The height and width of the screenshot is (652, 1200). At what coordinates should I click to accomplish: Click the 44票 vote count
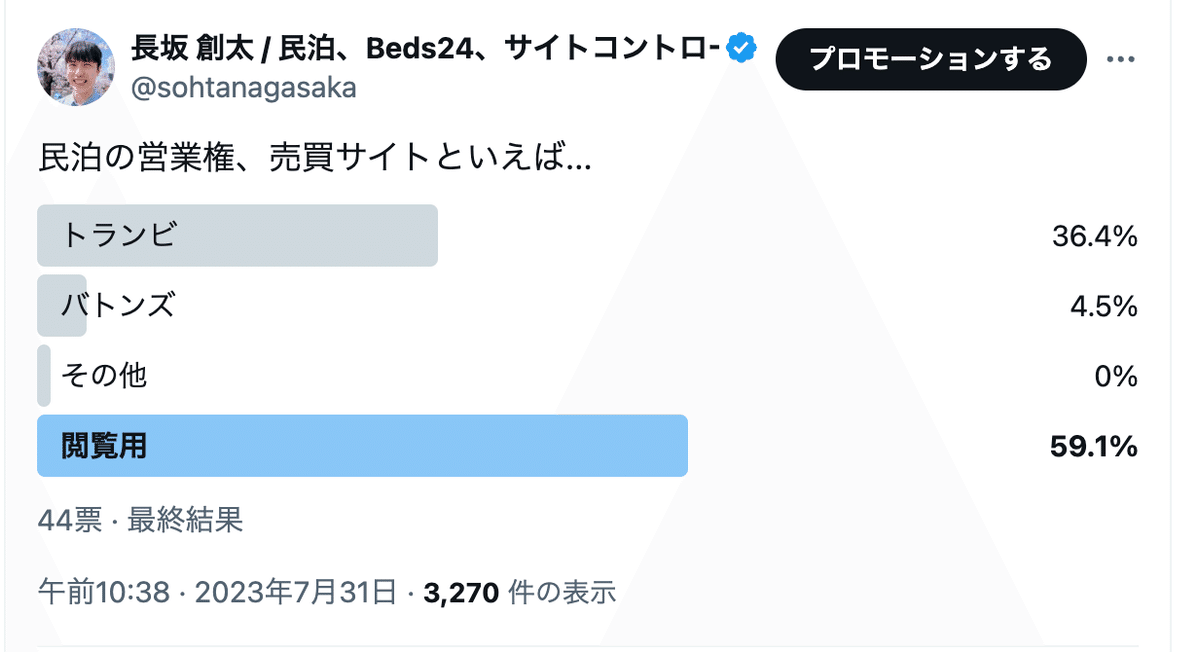(69, 520)
